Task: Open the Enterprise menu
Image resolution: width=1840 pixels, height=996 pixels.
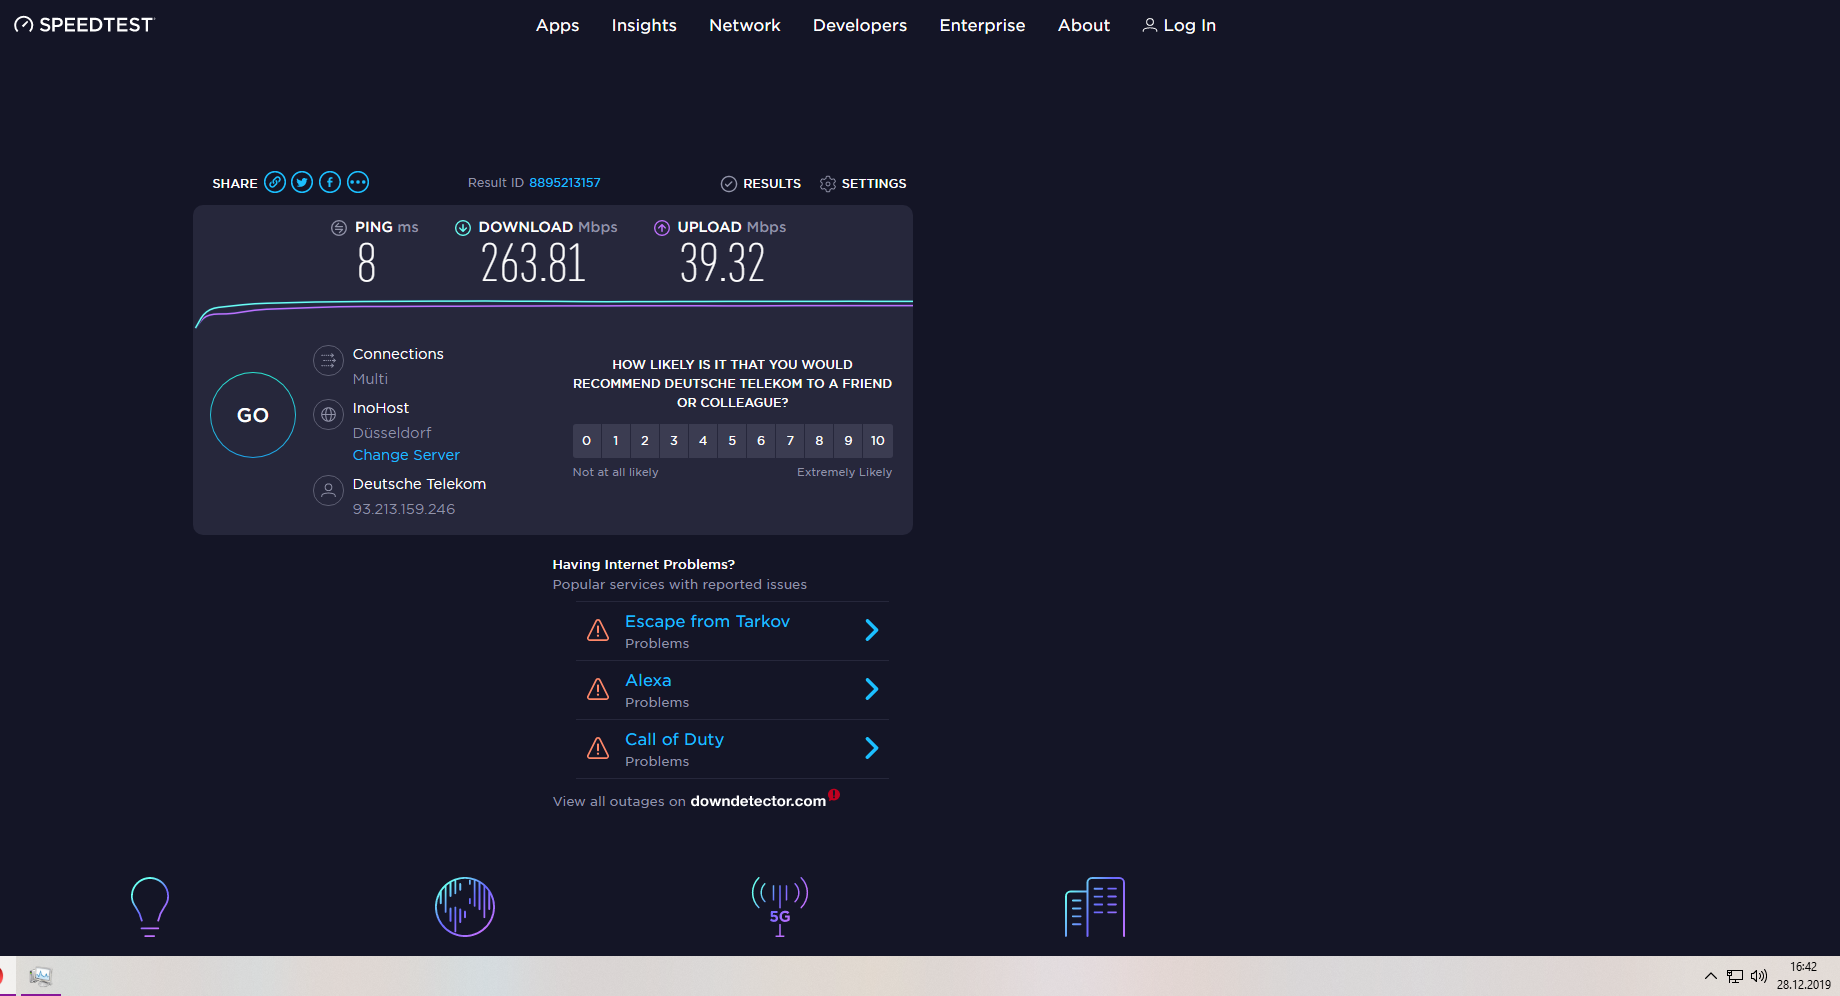Action: pyautogui.click(x=983, y=25)
